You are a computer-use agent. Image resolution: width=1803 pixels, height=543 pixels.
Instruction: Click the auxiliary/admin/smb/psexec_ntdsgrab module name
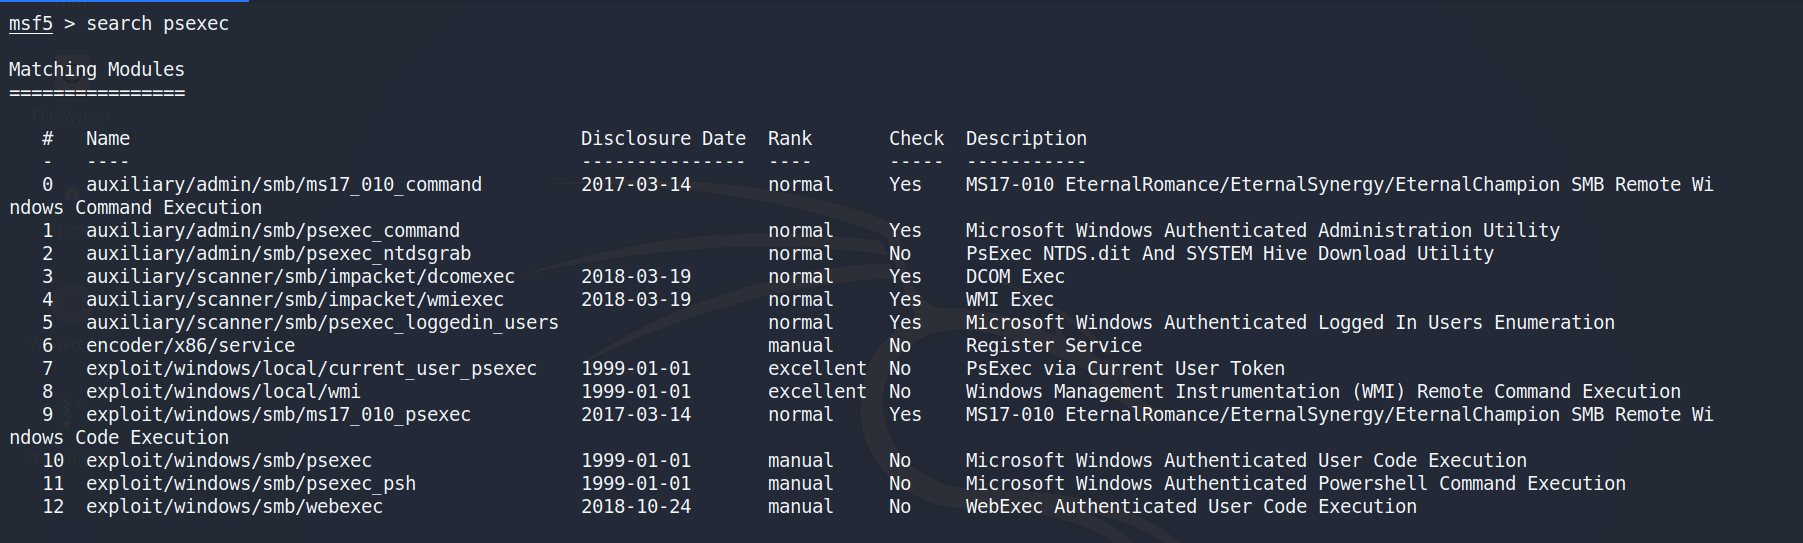(278, 253)
